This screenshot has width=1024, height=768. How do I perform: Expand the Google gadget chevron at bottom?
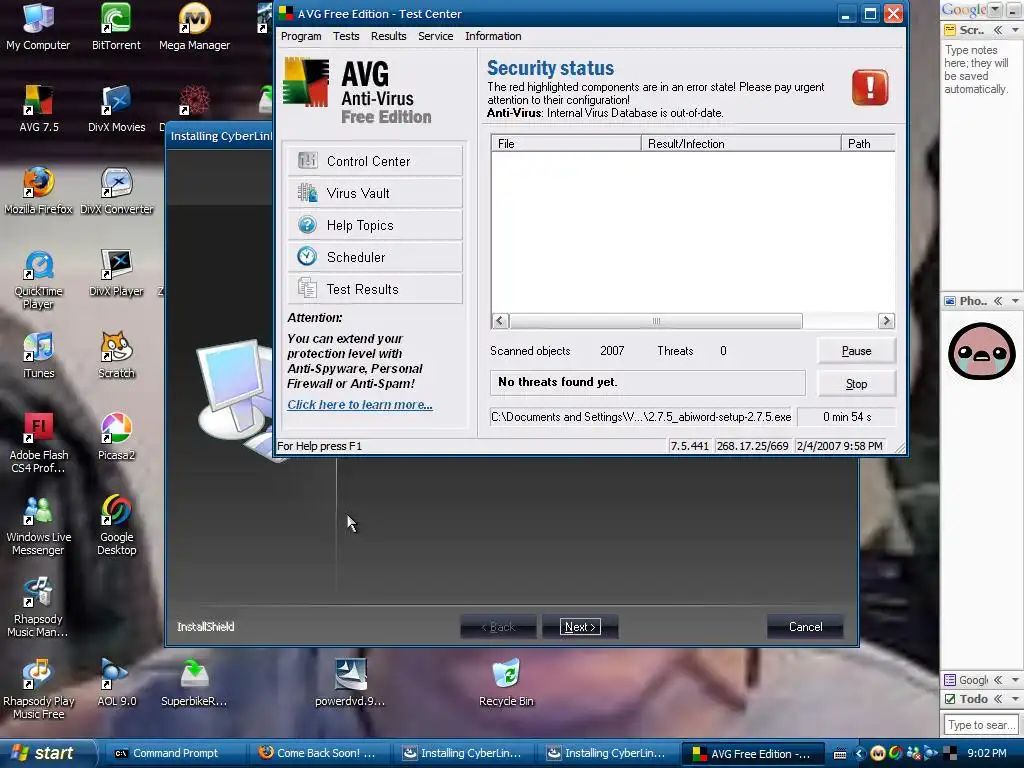(x=998, y=680)
